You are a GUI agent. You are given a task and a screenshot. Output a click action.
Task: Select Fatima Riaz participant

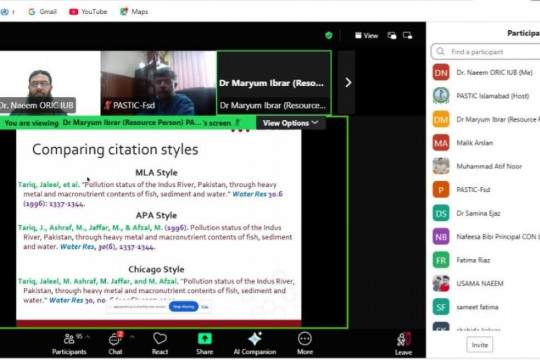(x=486, y=260)
